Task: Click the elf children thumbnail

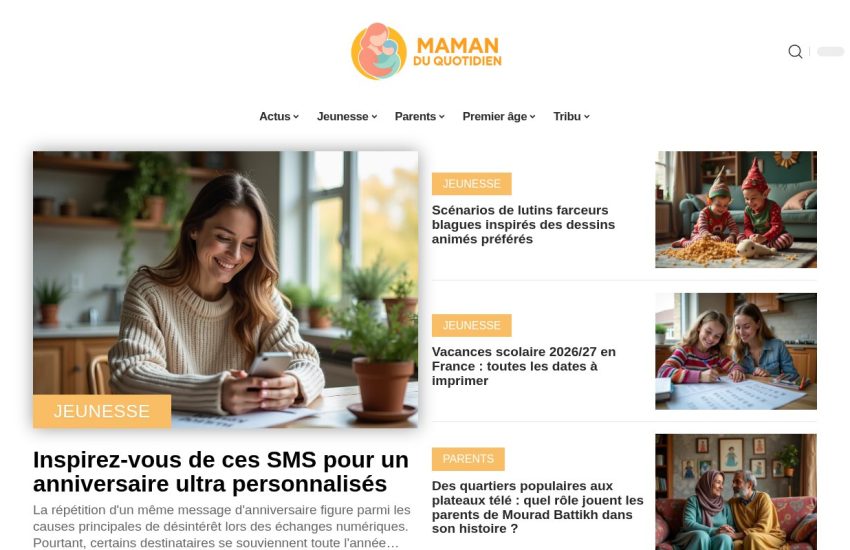Action: 736,209
